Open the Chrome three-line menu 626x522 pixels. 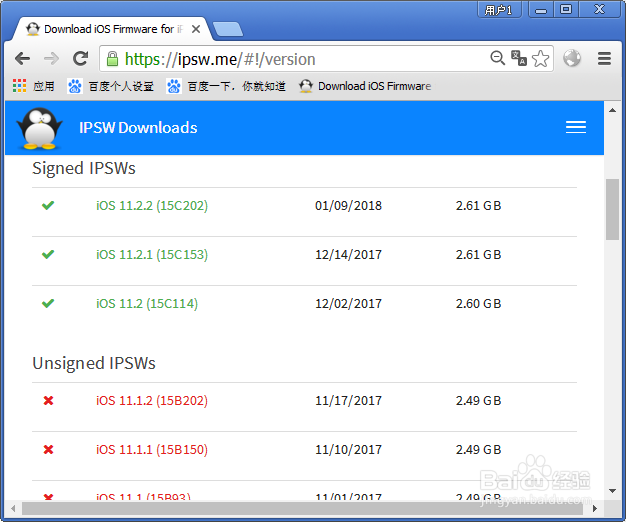point(604,59)
